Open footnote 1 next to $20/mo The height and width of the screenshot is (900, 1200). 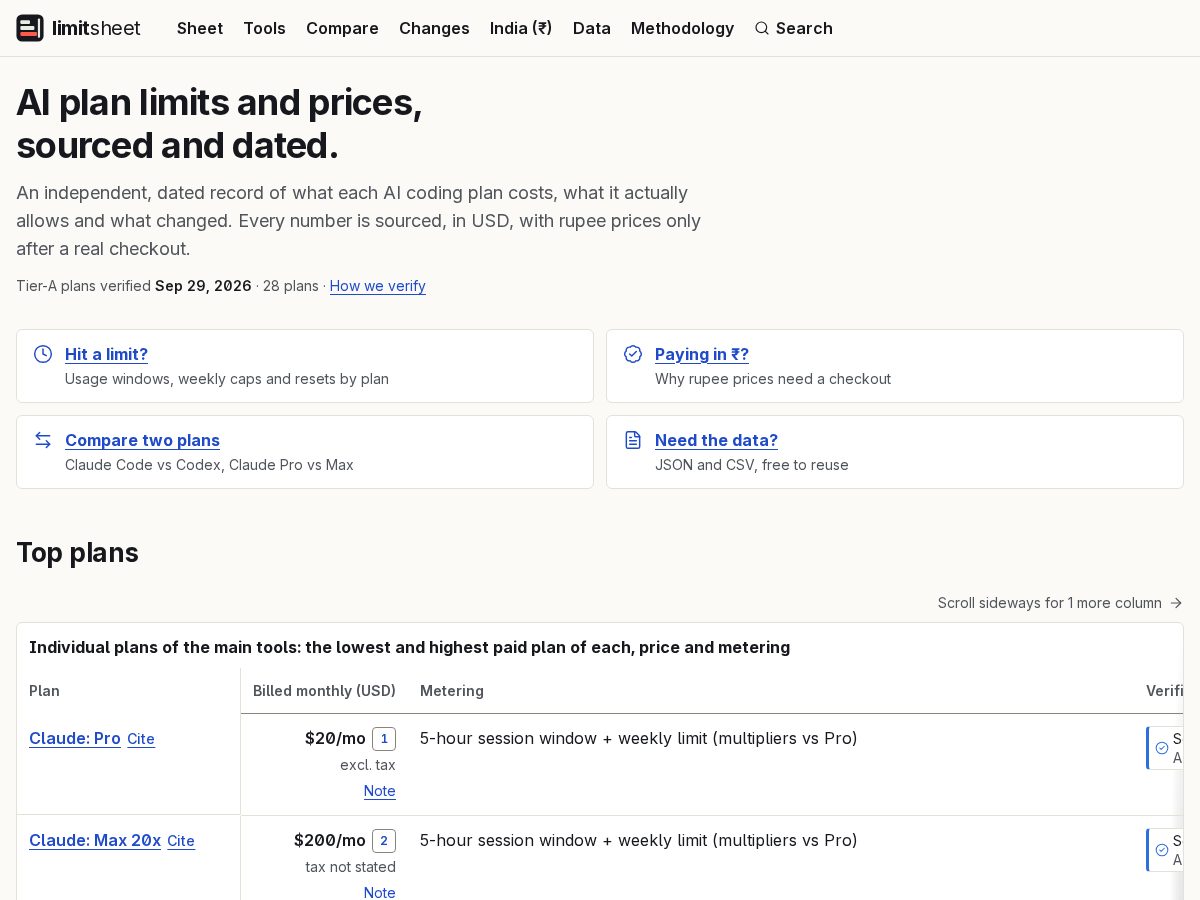click(x=384, y=739)
